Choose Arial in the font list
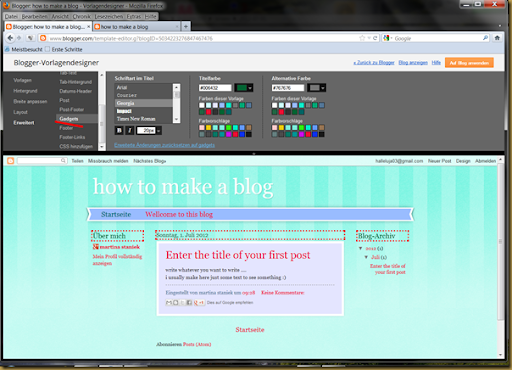The height and width of the screenshot is (370, 512). pyautogui.click(x=144, y=87)
